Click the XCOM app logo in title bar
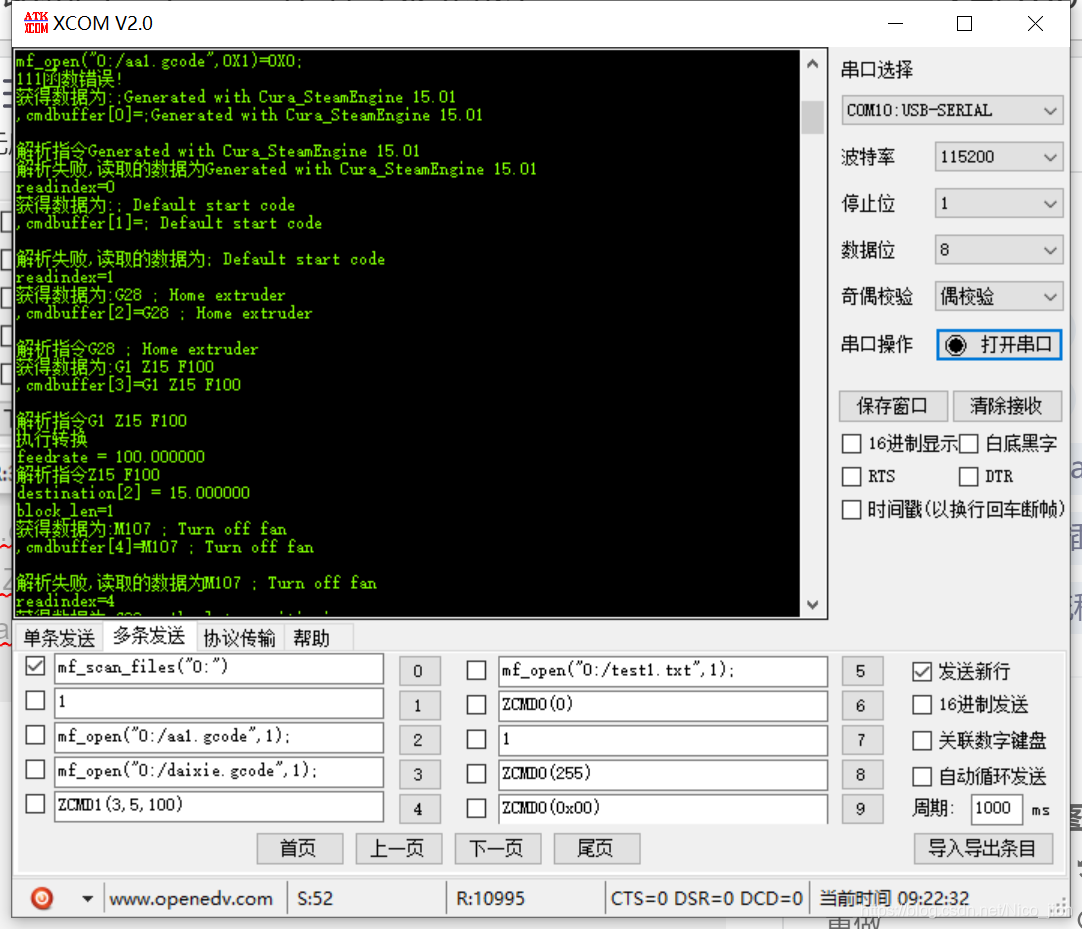 click(x=36, y=23)
